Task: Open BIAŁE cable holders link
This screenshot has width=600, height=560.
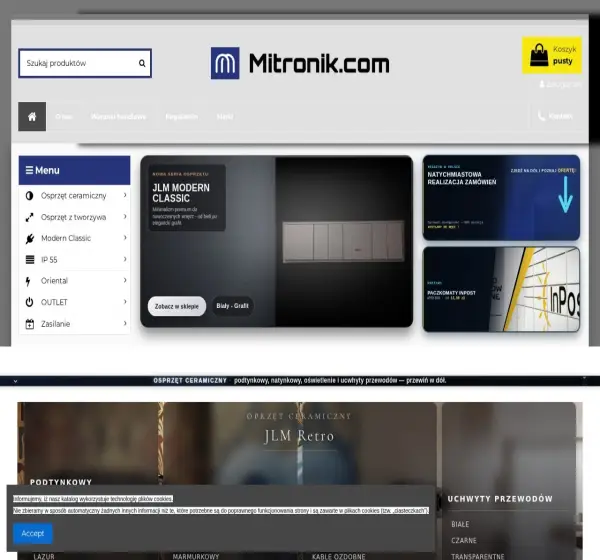Action: coord(460,524)
